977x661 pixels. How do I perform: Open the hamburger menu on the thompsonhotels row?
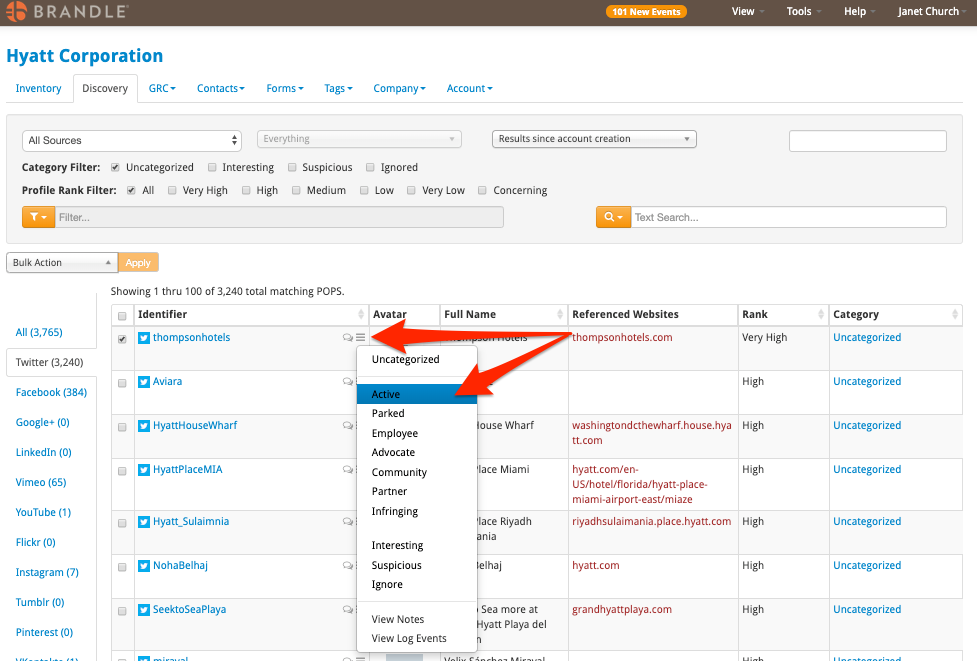point(359,337)
